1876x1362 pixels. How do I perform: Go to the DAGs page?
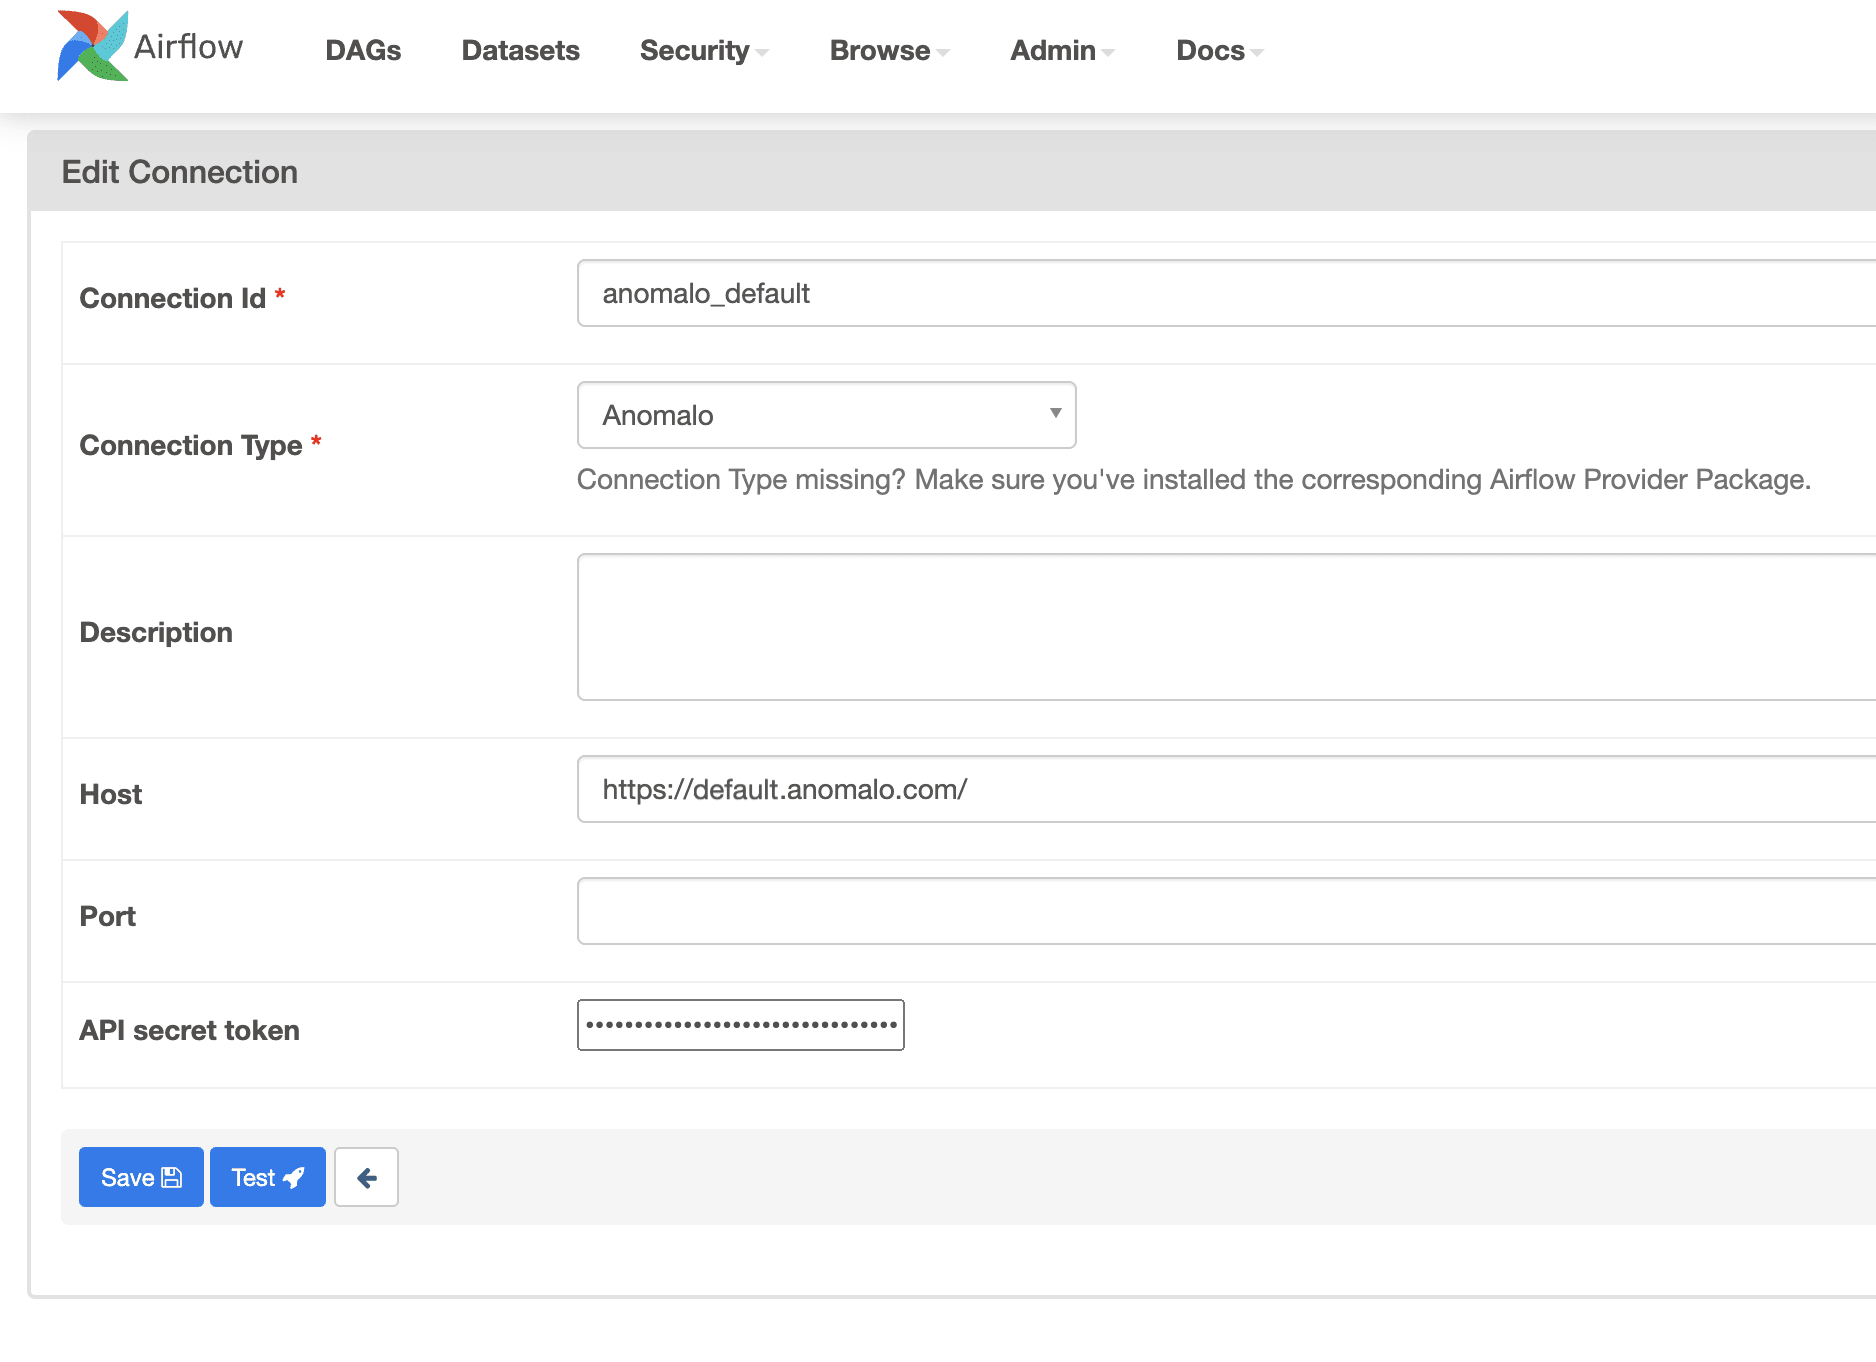click(x=363, y=51)
